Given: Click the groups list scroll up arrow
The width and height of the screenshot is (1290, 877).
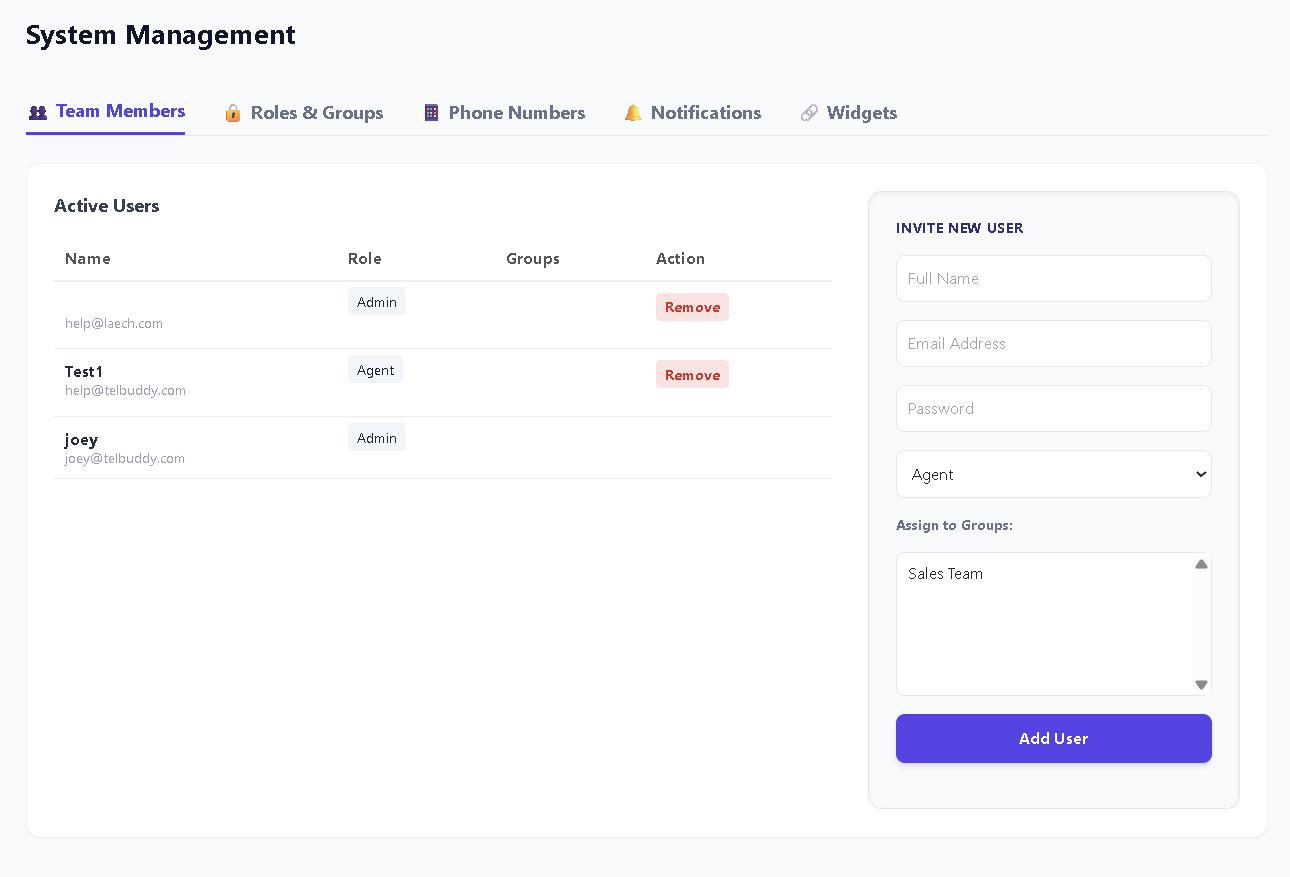Looking at the screenshot, I should coord(1202,564).
